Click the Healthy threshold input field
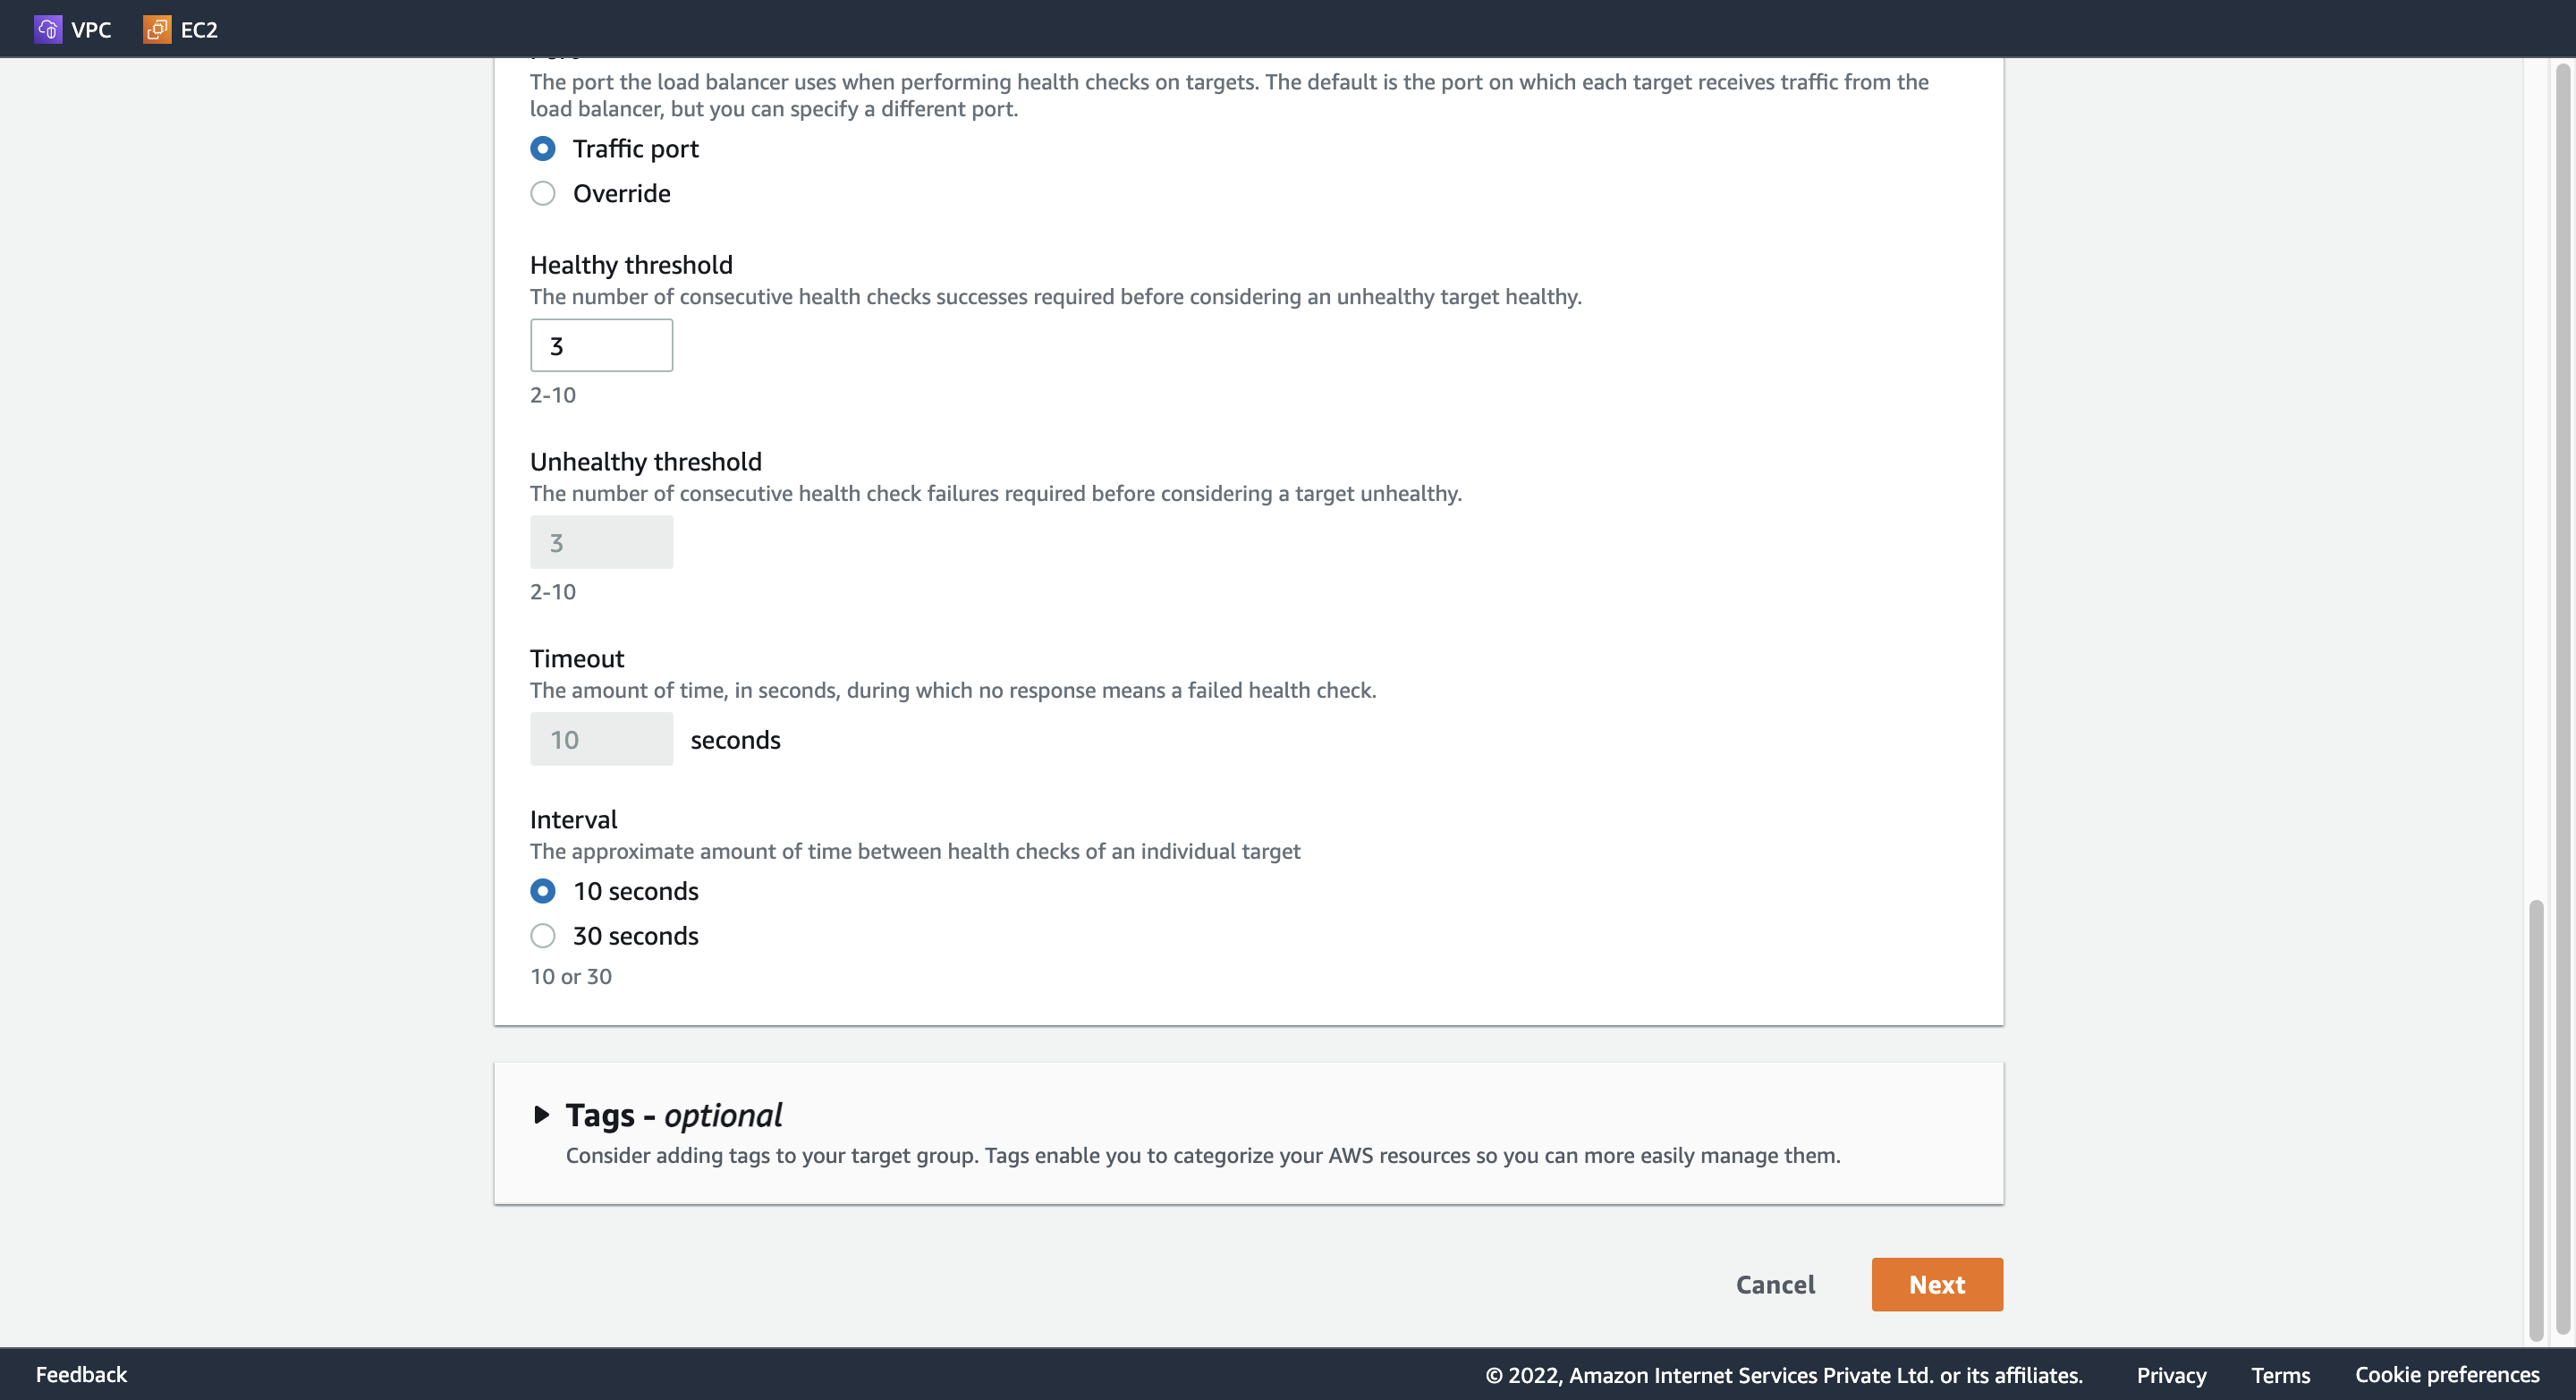The width and height of the screenshot is (2576, 1400). tap(601, 344)
